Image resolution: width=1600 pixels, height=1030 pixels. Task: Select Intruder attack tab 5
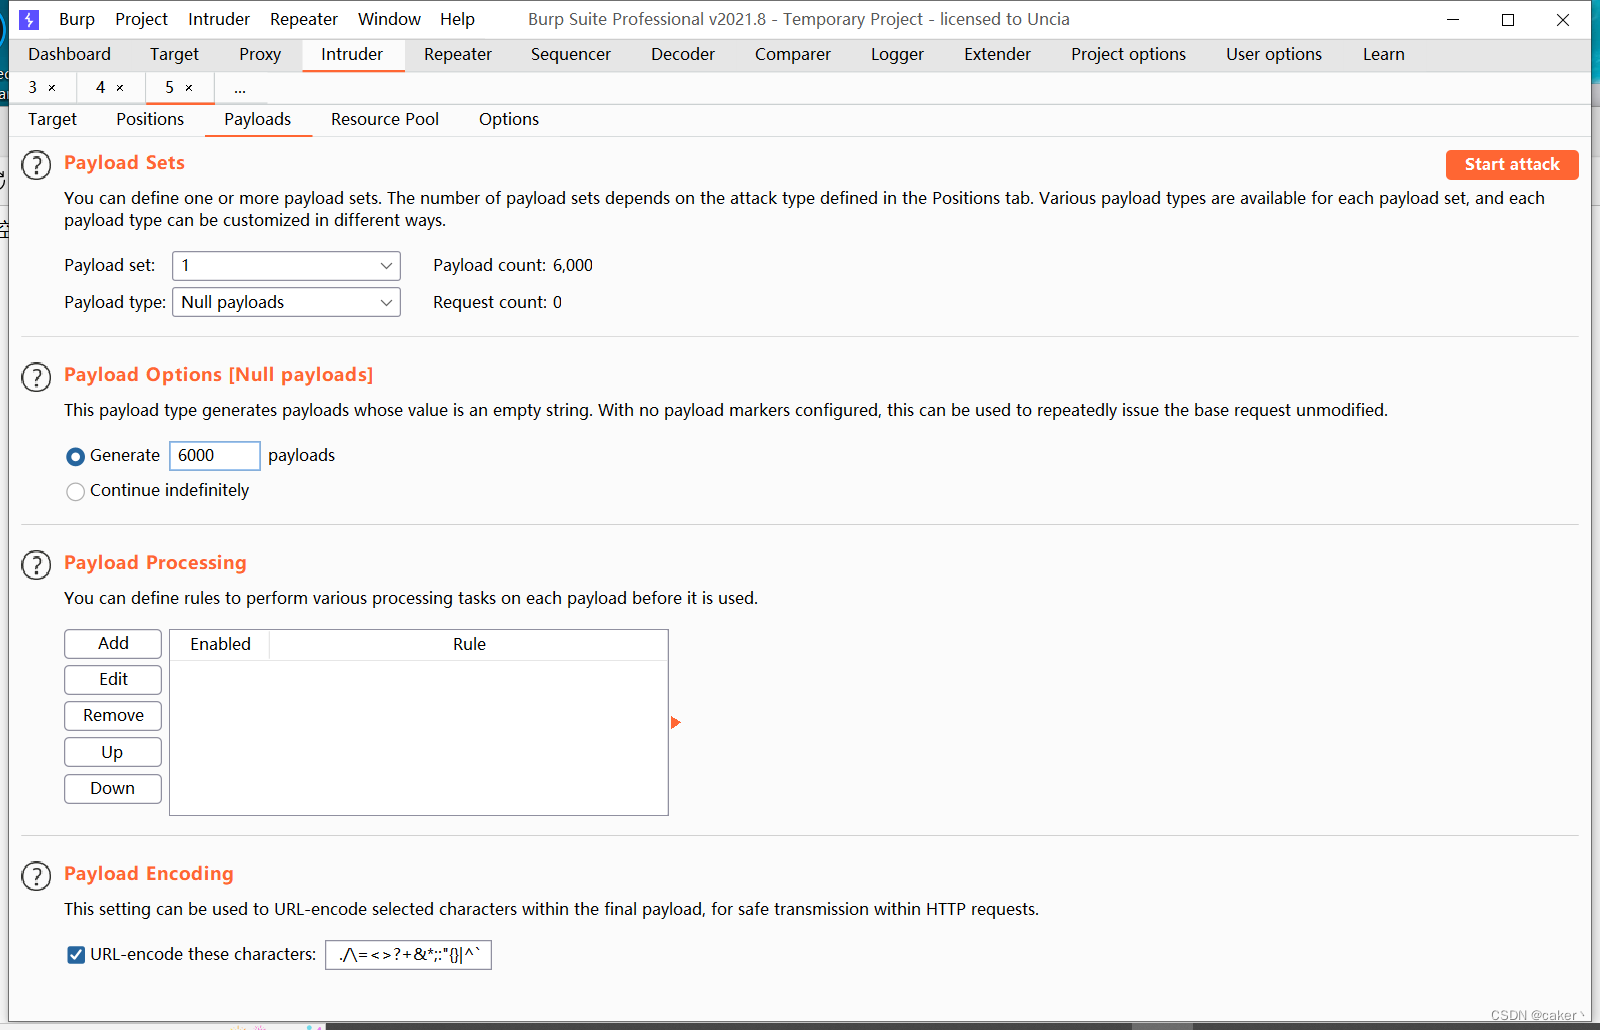pyautogui.click(x=169, y=88)
